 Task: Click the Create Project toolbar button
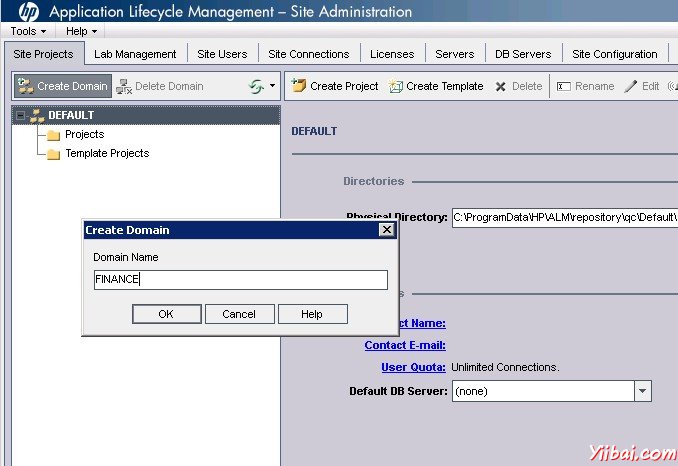tap(335, 86)
